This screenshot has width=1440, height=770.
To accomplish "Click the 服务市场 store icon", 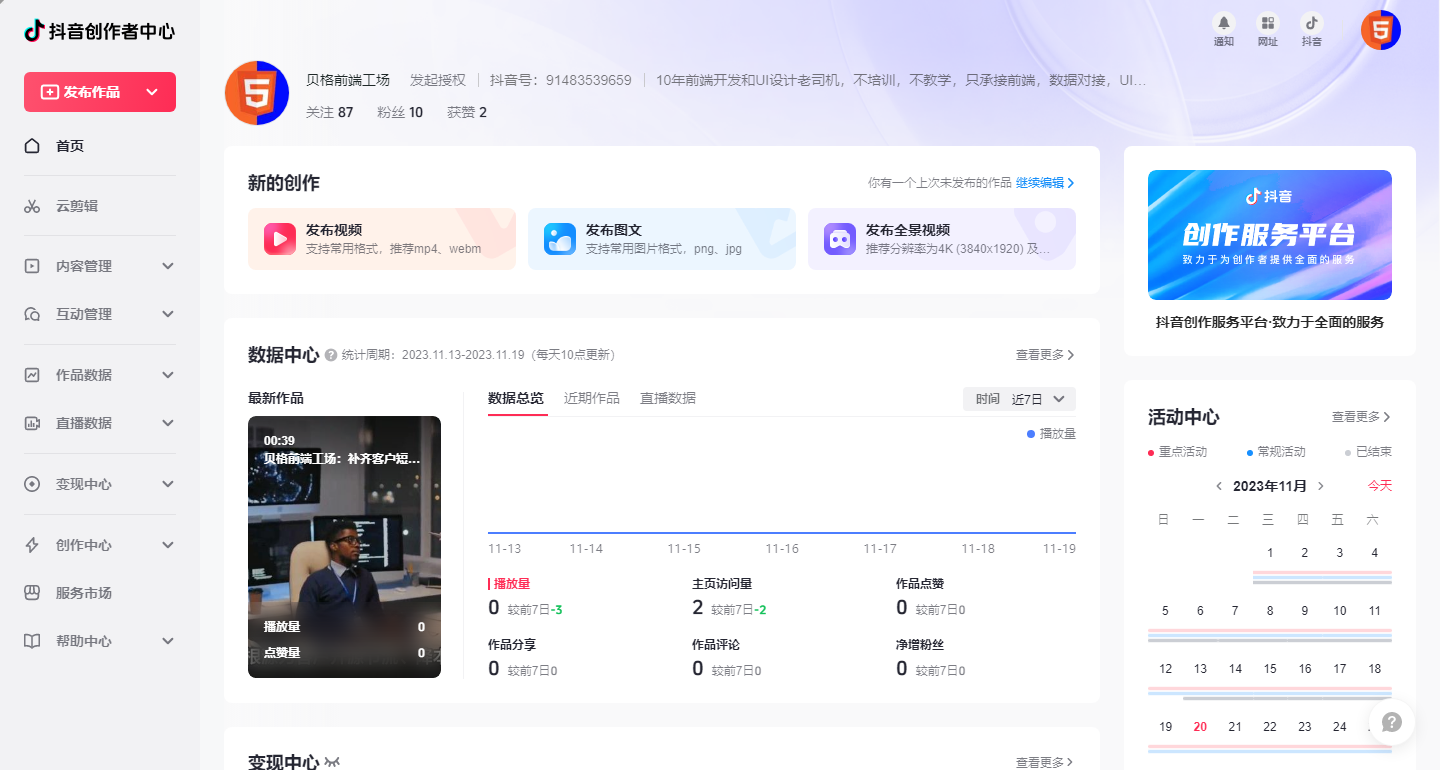I will [32, 593].
